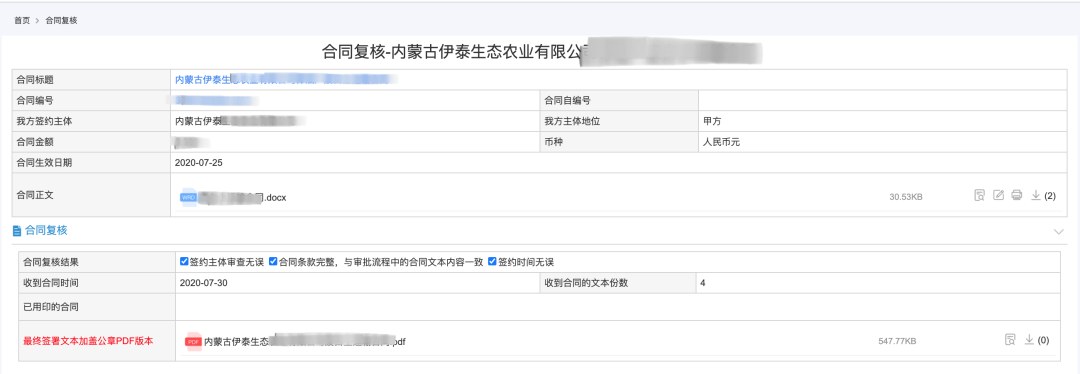Open the blue contract title link

[x=286, y=79]
